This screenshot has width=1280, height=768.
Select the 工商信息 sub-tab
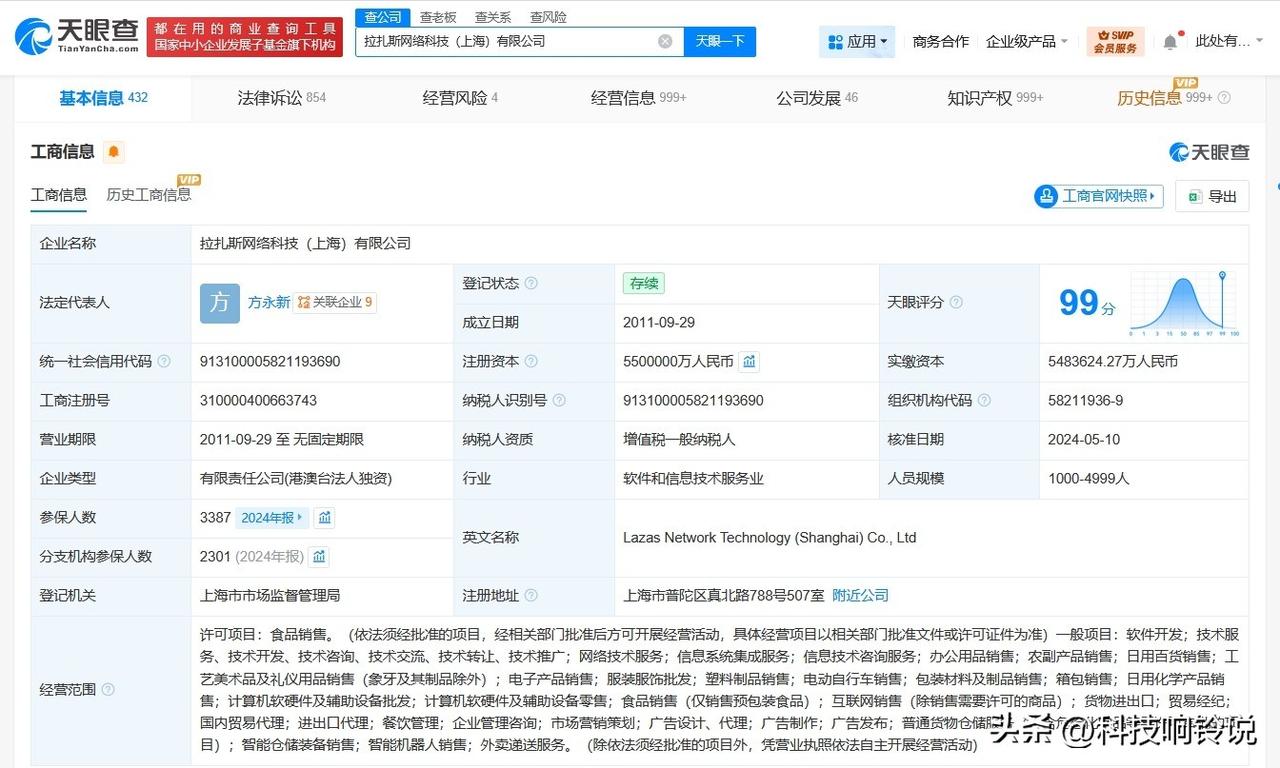(x=59, y=195)
